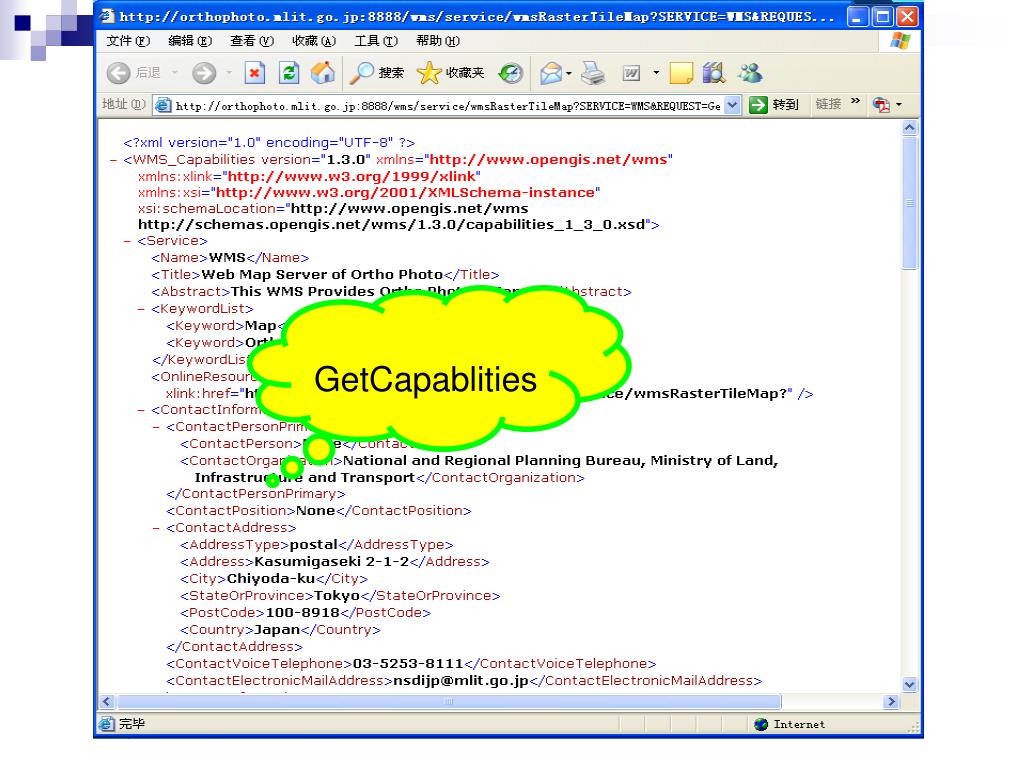Click the Refresh page icon
1024x768 pixels.
pos(289,73)
